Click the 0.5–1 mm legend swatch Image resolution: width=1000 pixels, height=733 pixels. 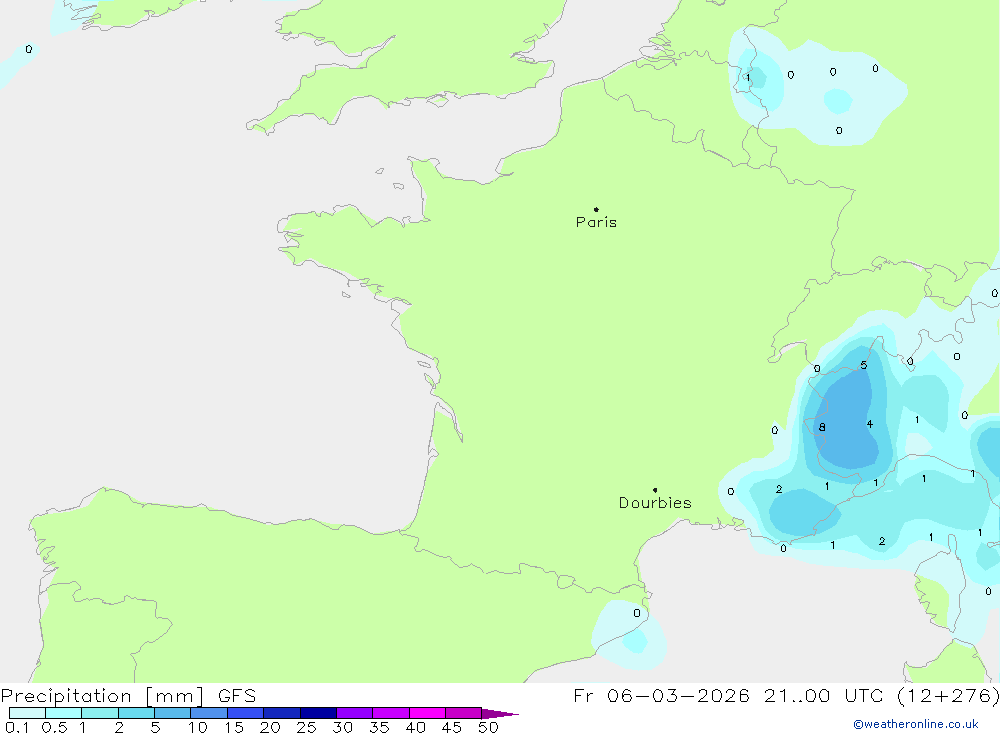64,713
